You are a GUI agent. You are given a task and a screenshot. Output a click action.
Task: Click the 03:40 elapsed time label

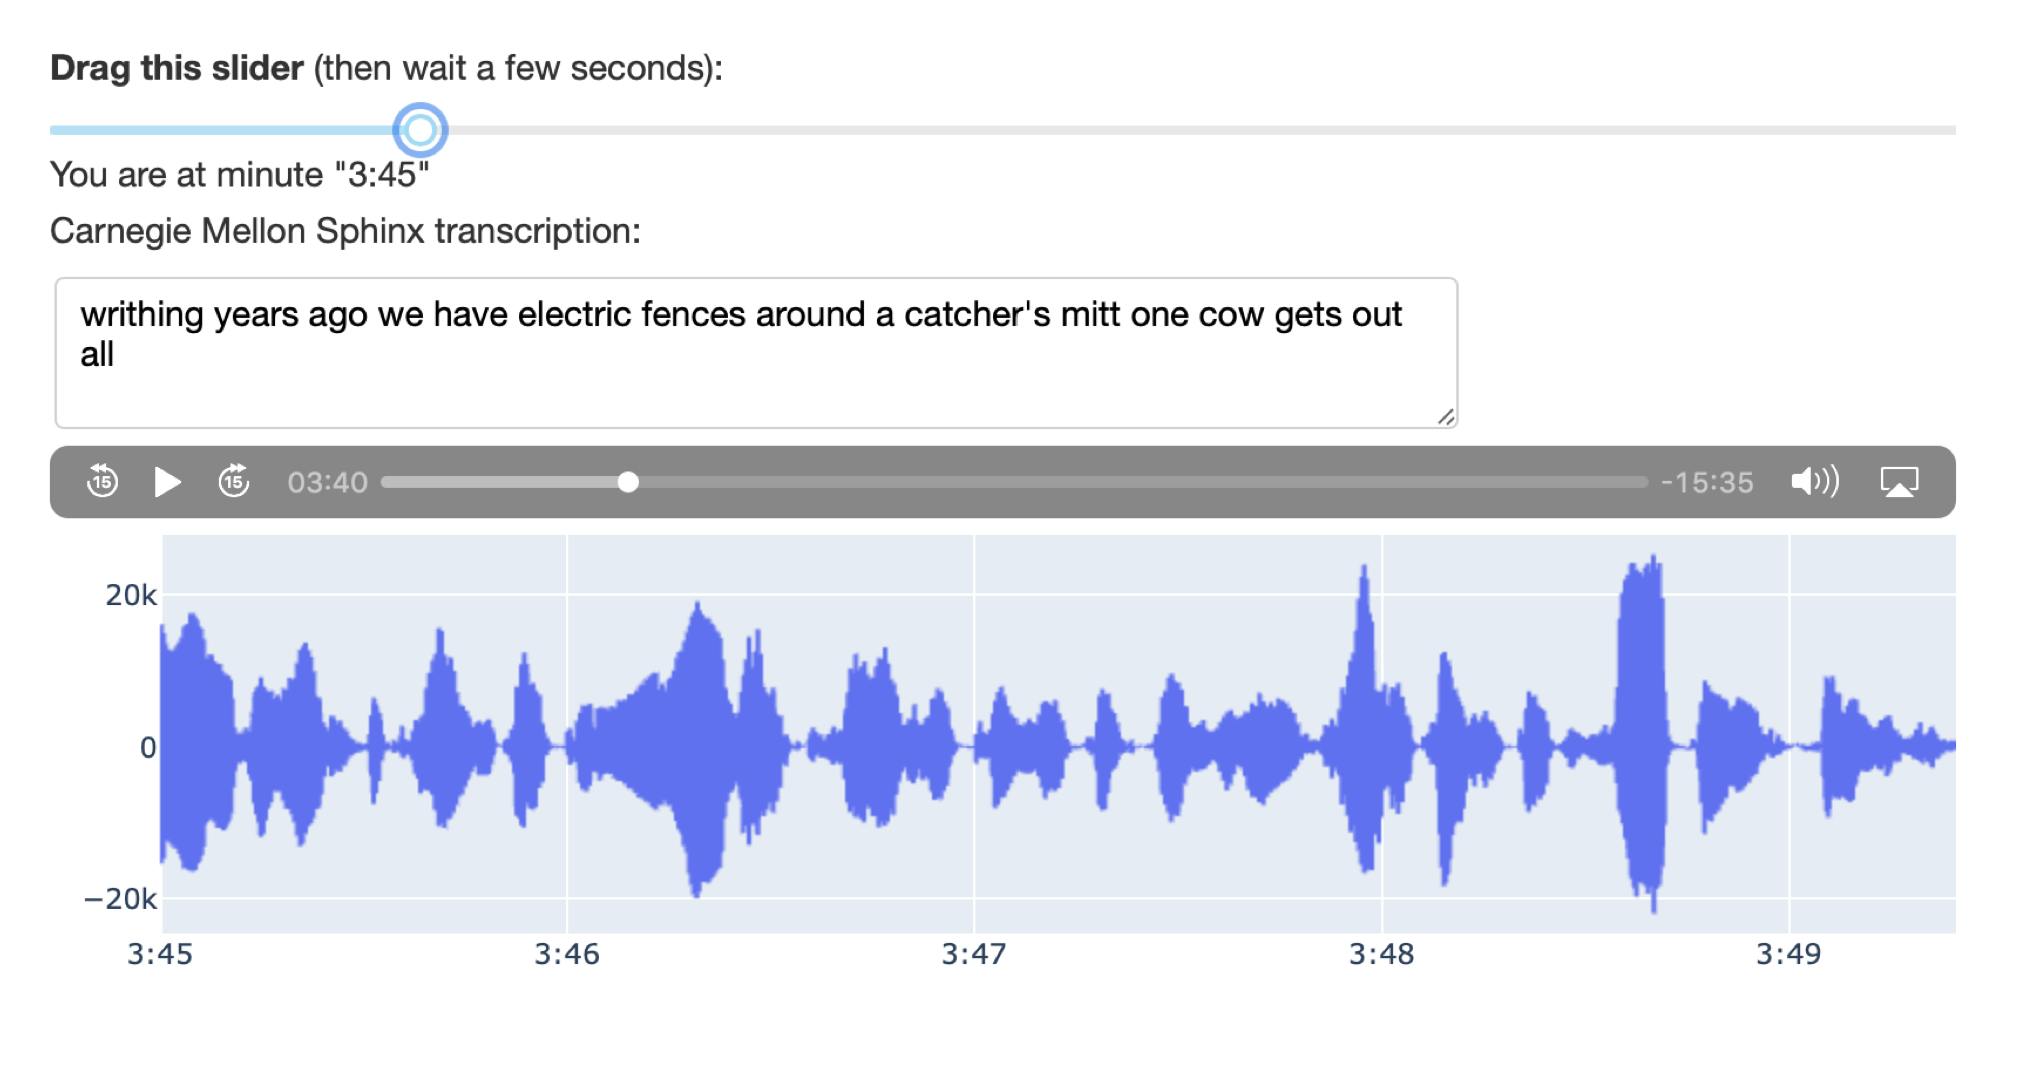327,483
